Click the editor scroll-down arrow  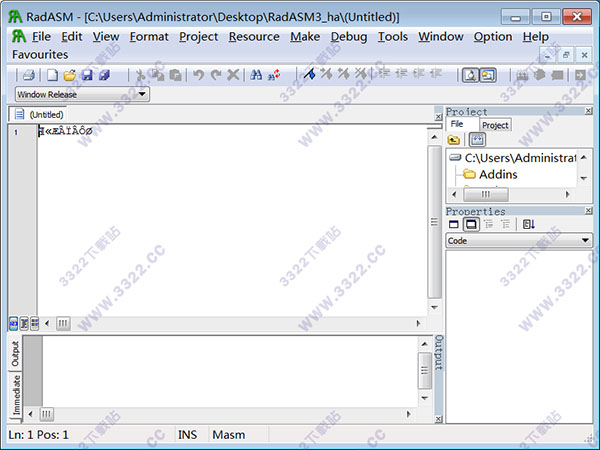[434, 307]
